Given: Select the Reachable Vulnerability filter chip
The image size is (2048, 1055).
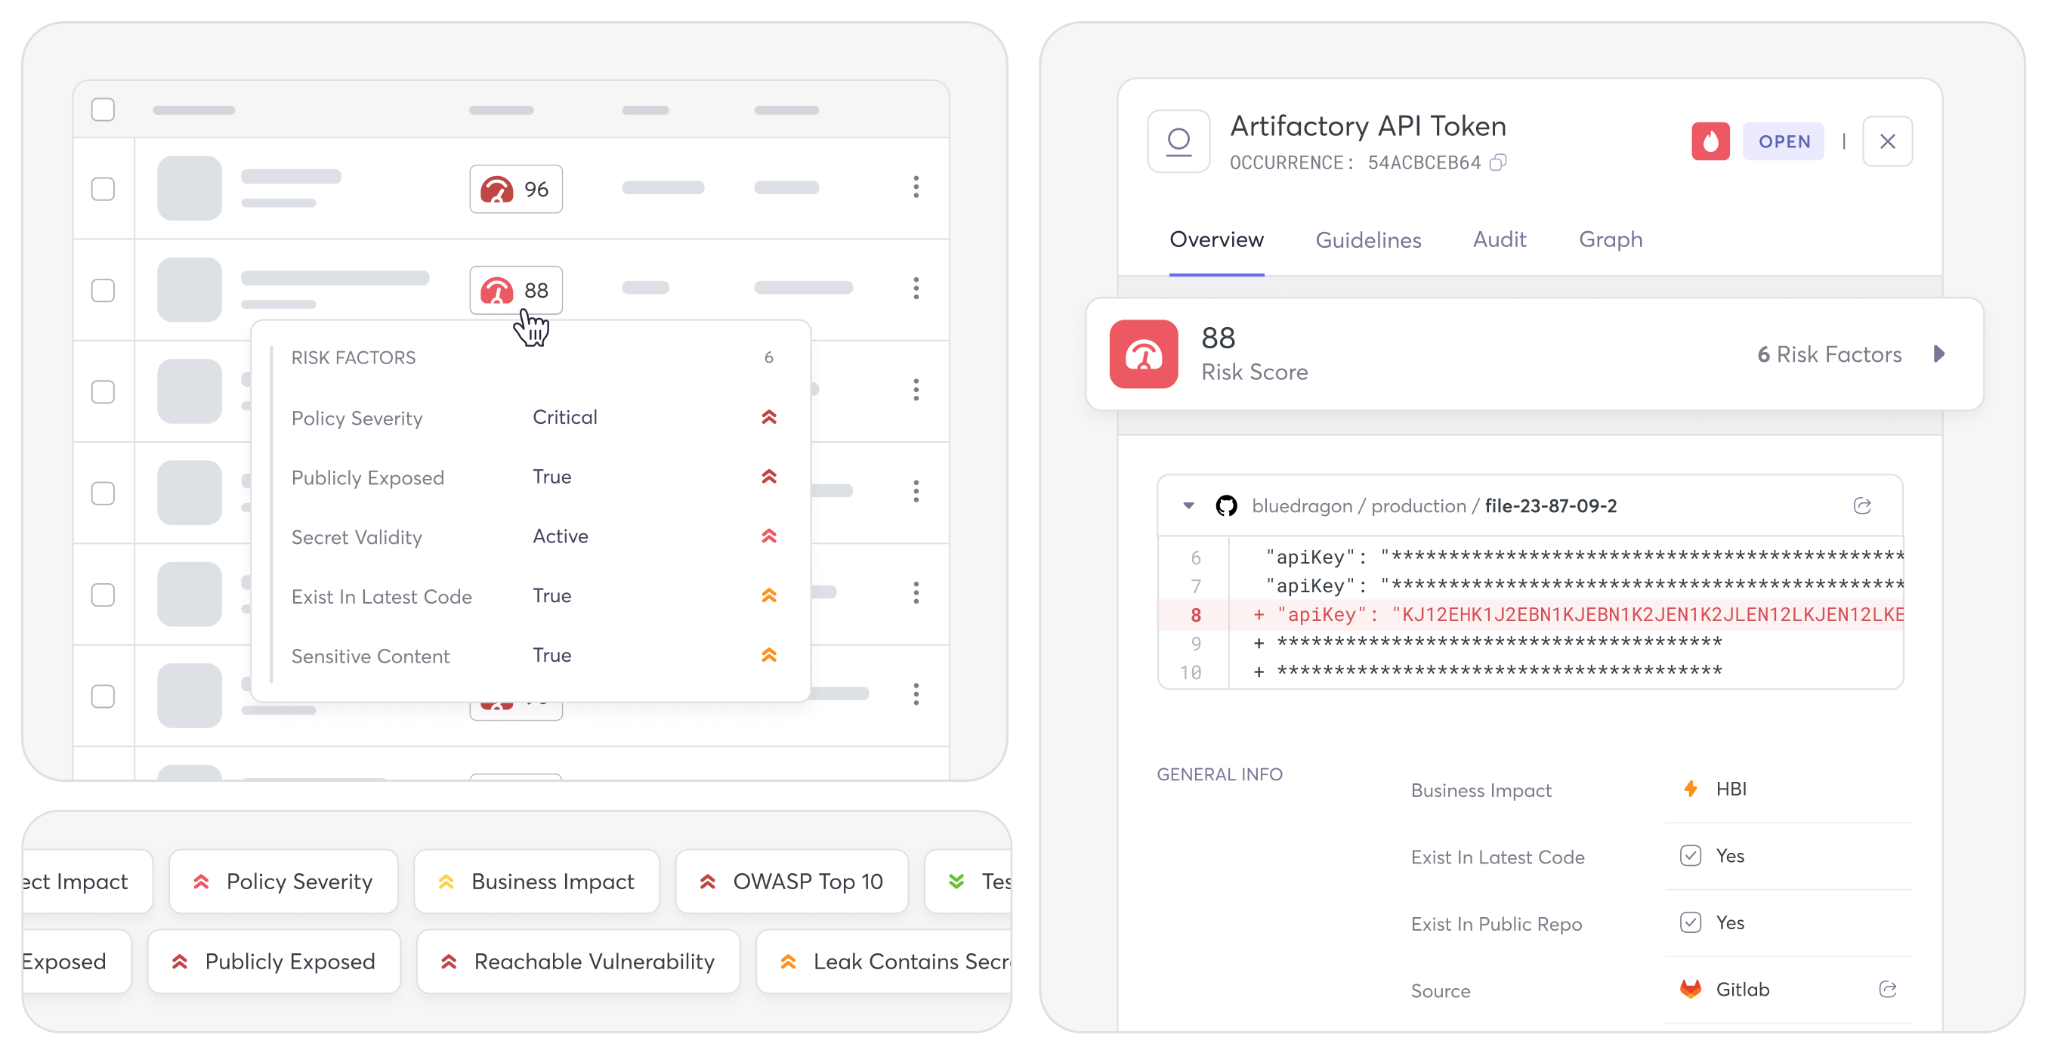Looking at the screenshot, I should pos(579,961).
